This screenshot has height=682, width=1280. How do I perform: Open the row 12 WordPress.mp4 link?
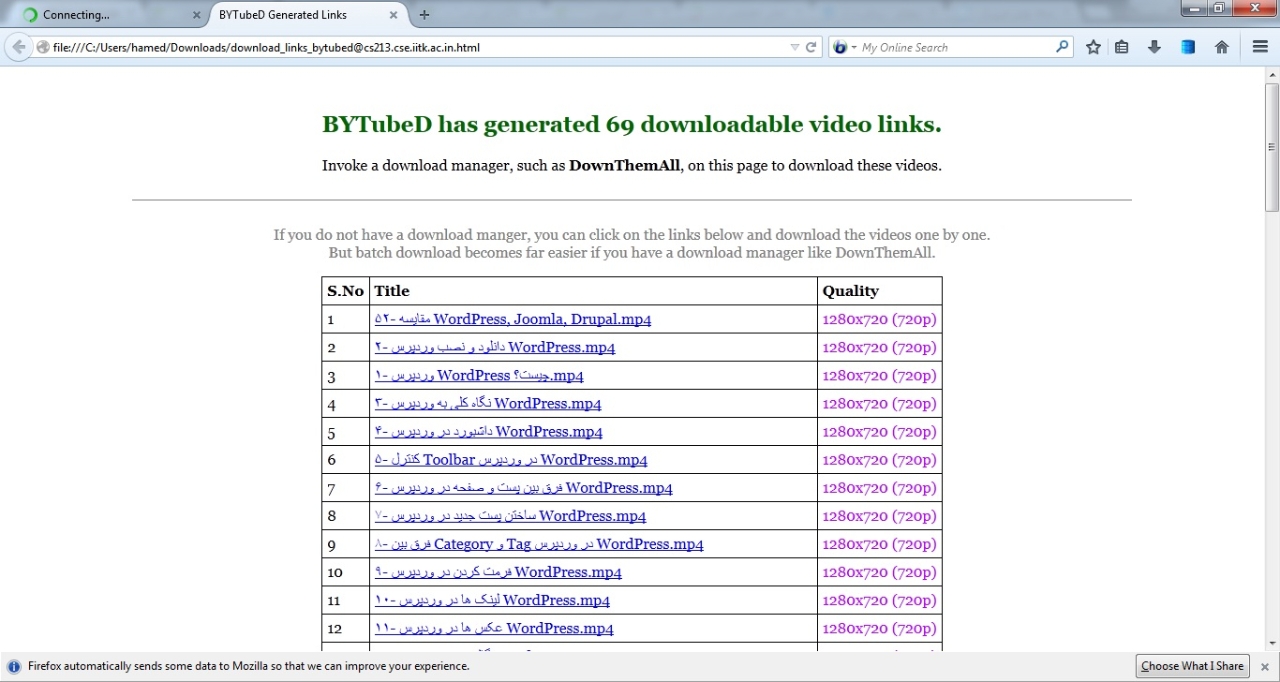click(x=494, y=628)
